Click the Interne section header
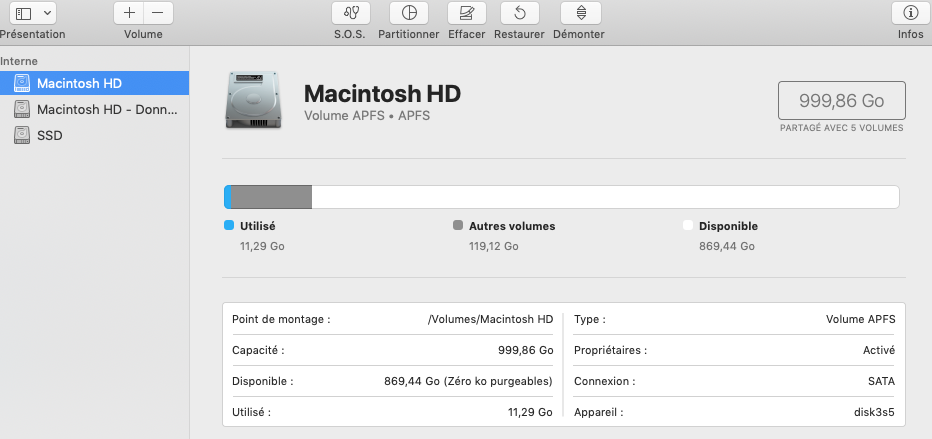932x439 pixels. (x=19, y=61)
